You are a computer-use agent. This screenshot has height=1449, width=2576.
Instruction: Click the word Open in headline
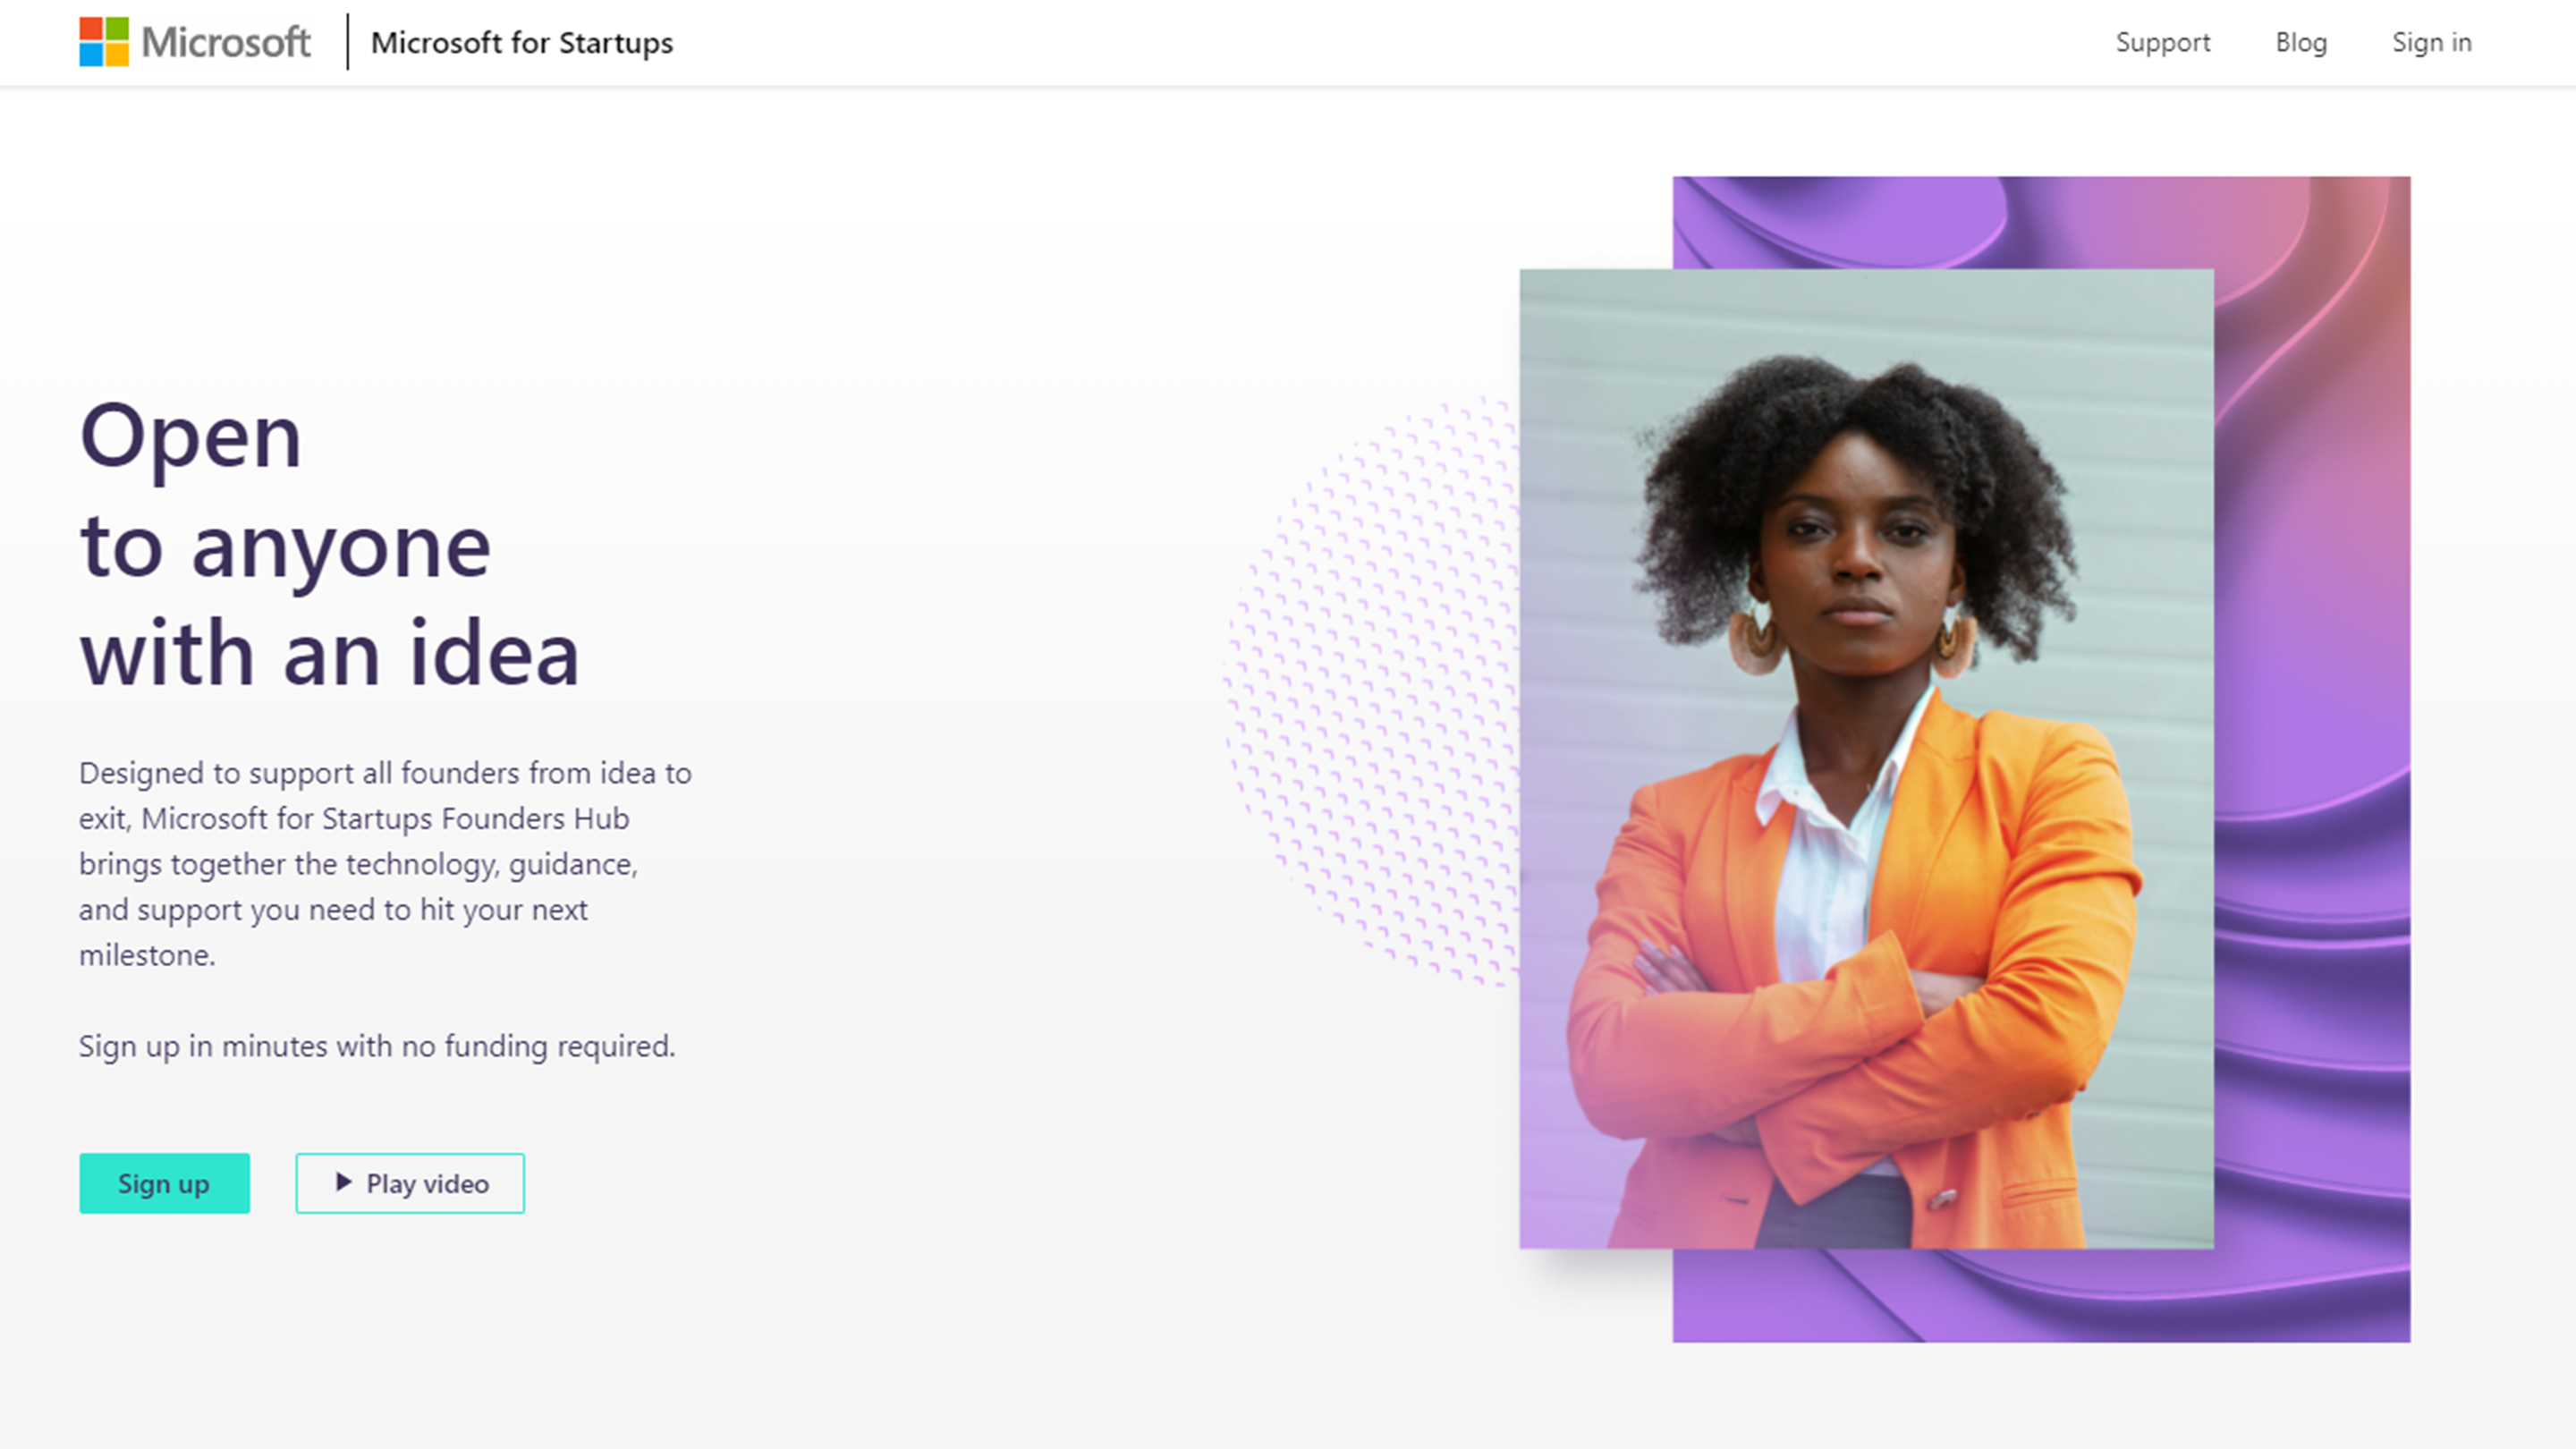(x=190, y=438)
